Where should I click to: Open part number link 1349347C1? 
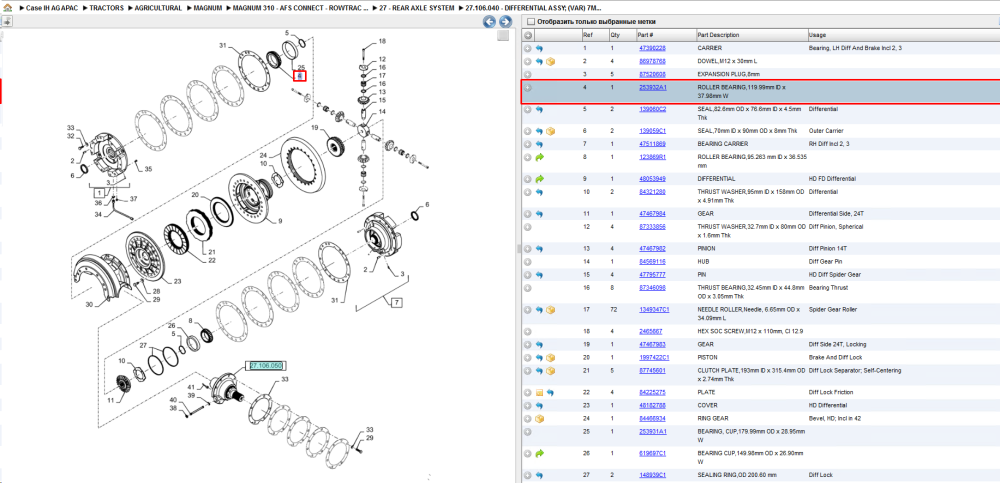(654, 309)
